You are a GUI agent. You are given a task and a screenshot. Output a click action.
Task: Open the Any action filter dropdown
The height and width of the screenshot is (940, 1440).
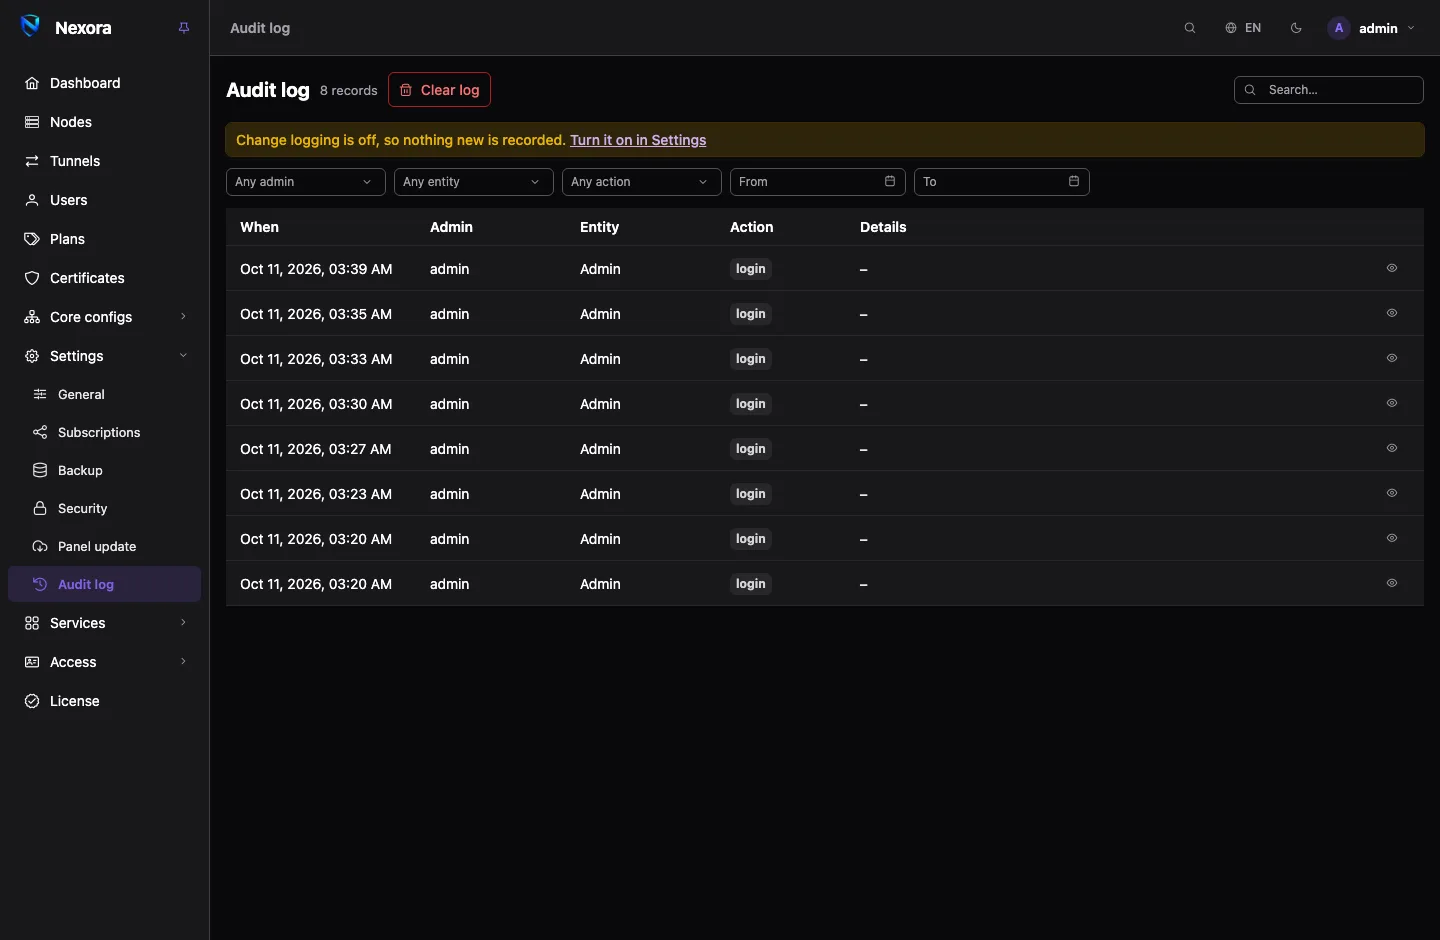(x=642, y=182)
